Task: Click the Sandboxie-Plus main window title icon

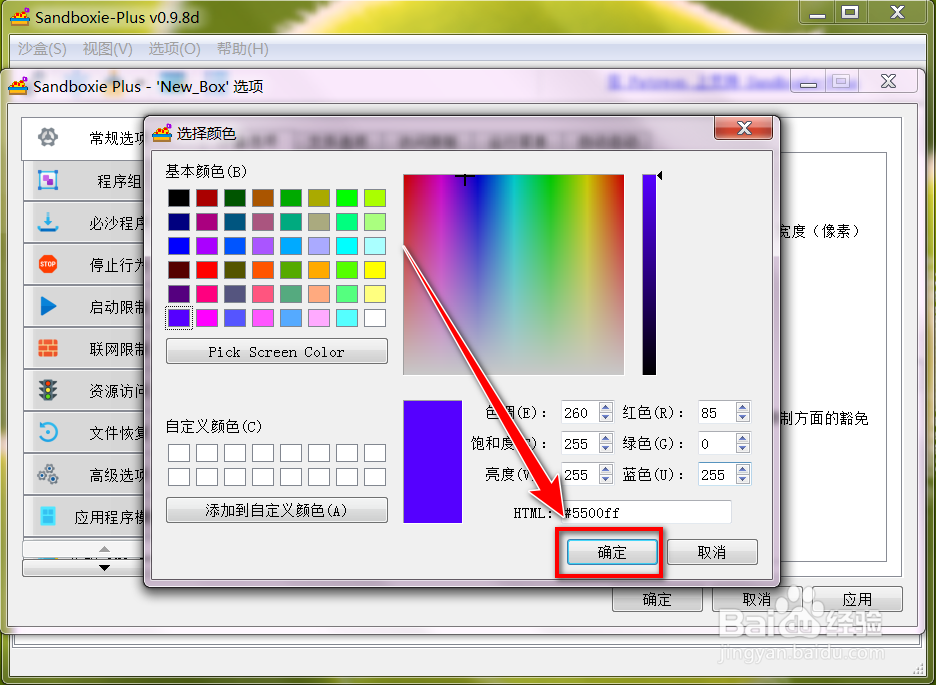Action: coord(20,17)
